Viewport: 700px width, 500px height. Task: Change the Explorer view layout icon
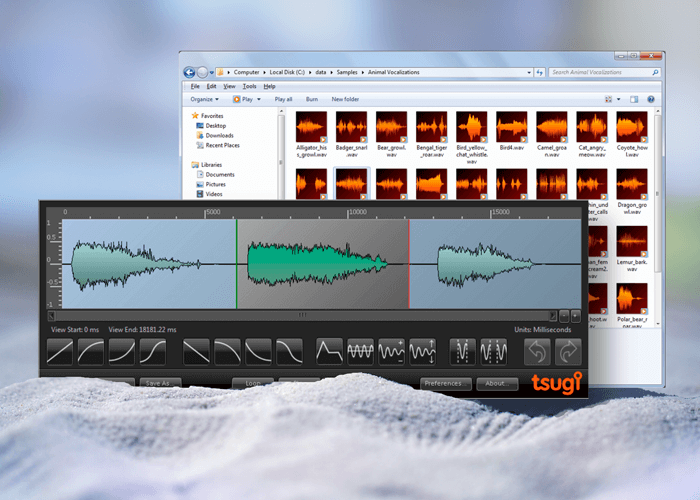pos(608,99)
